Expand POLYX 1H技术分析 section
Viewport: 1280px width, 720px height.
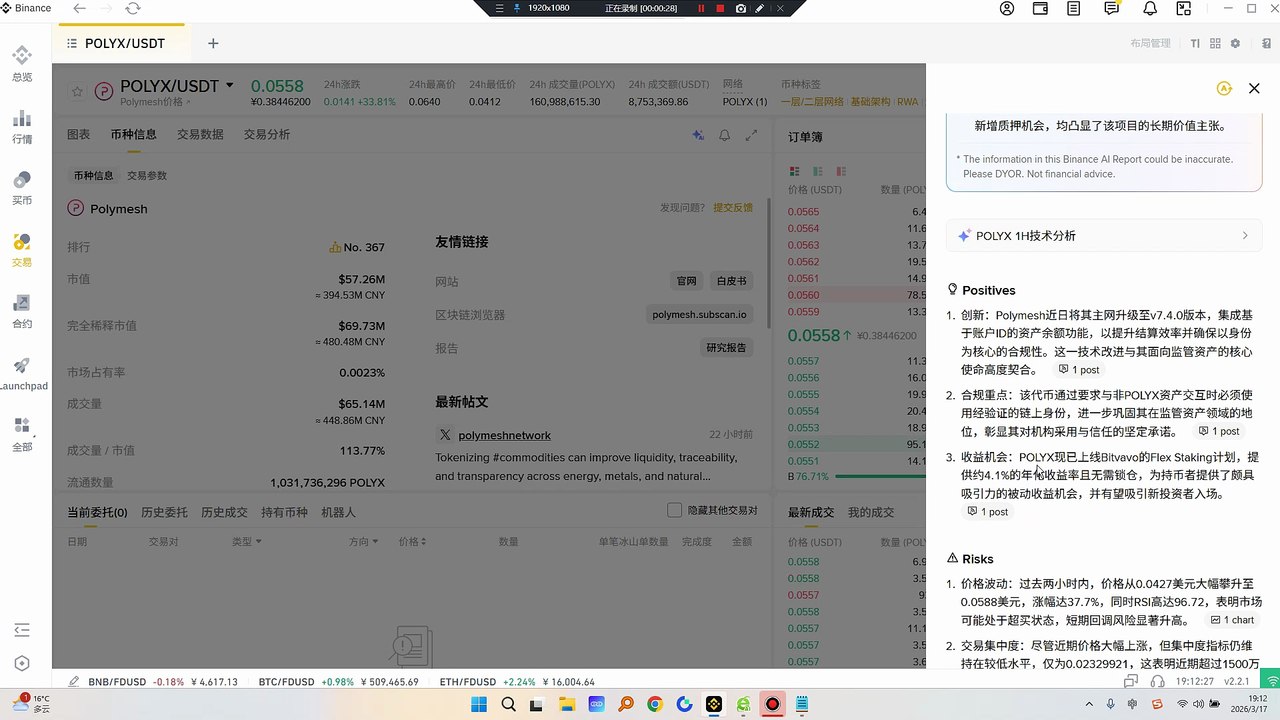pyautogui.click(x=1104, y=236)
